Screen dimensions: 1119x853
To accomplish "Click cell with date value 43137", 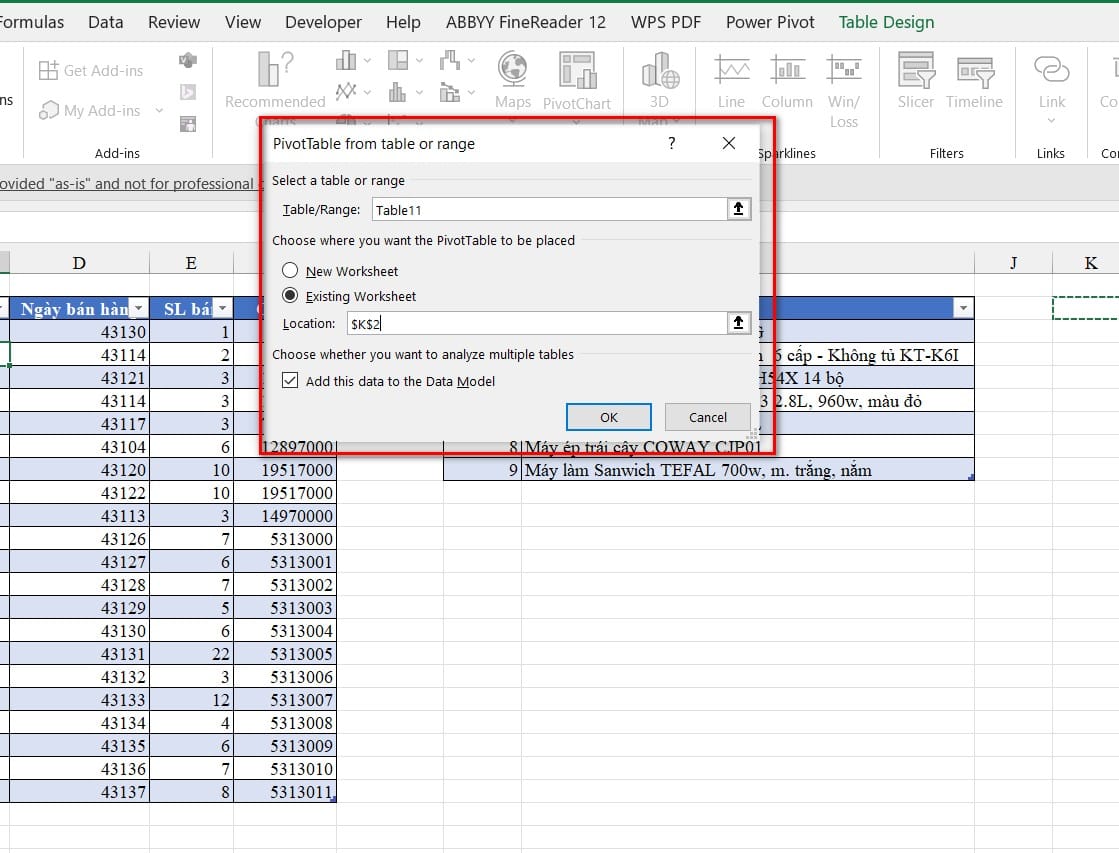I will tap(79, 792).
